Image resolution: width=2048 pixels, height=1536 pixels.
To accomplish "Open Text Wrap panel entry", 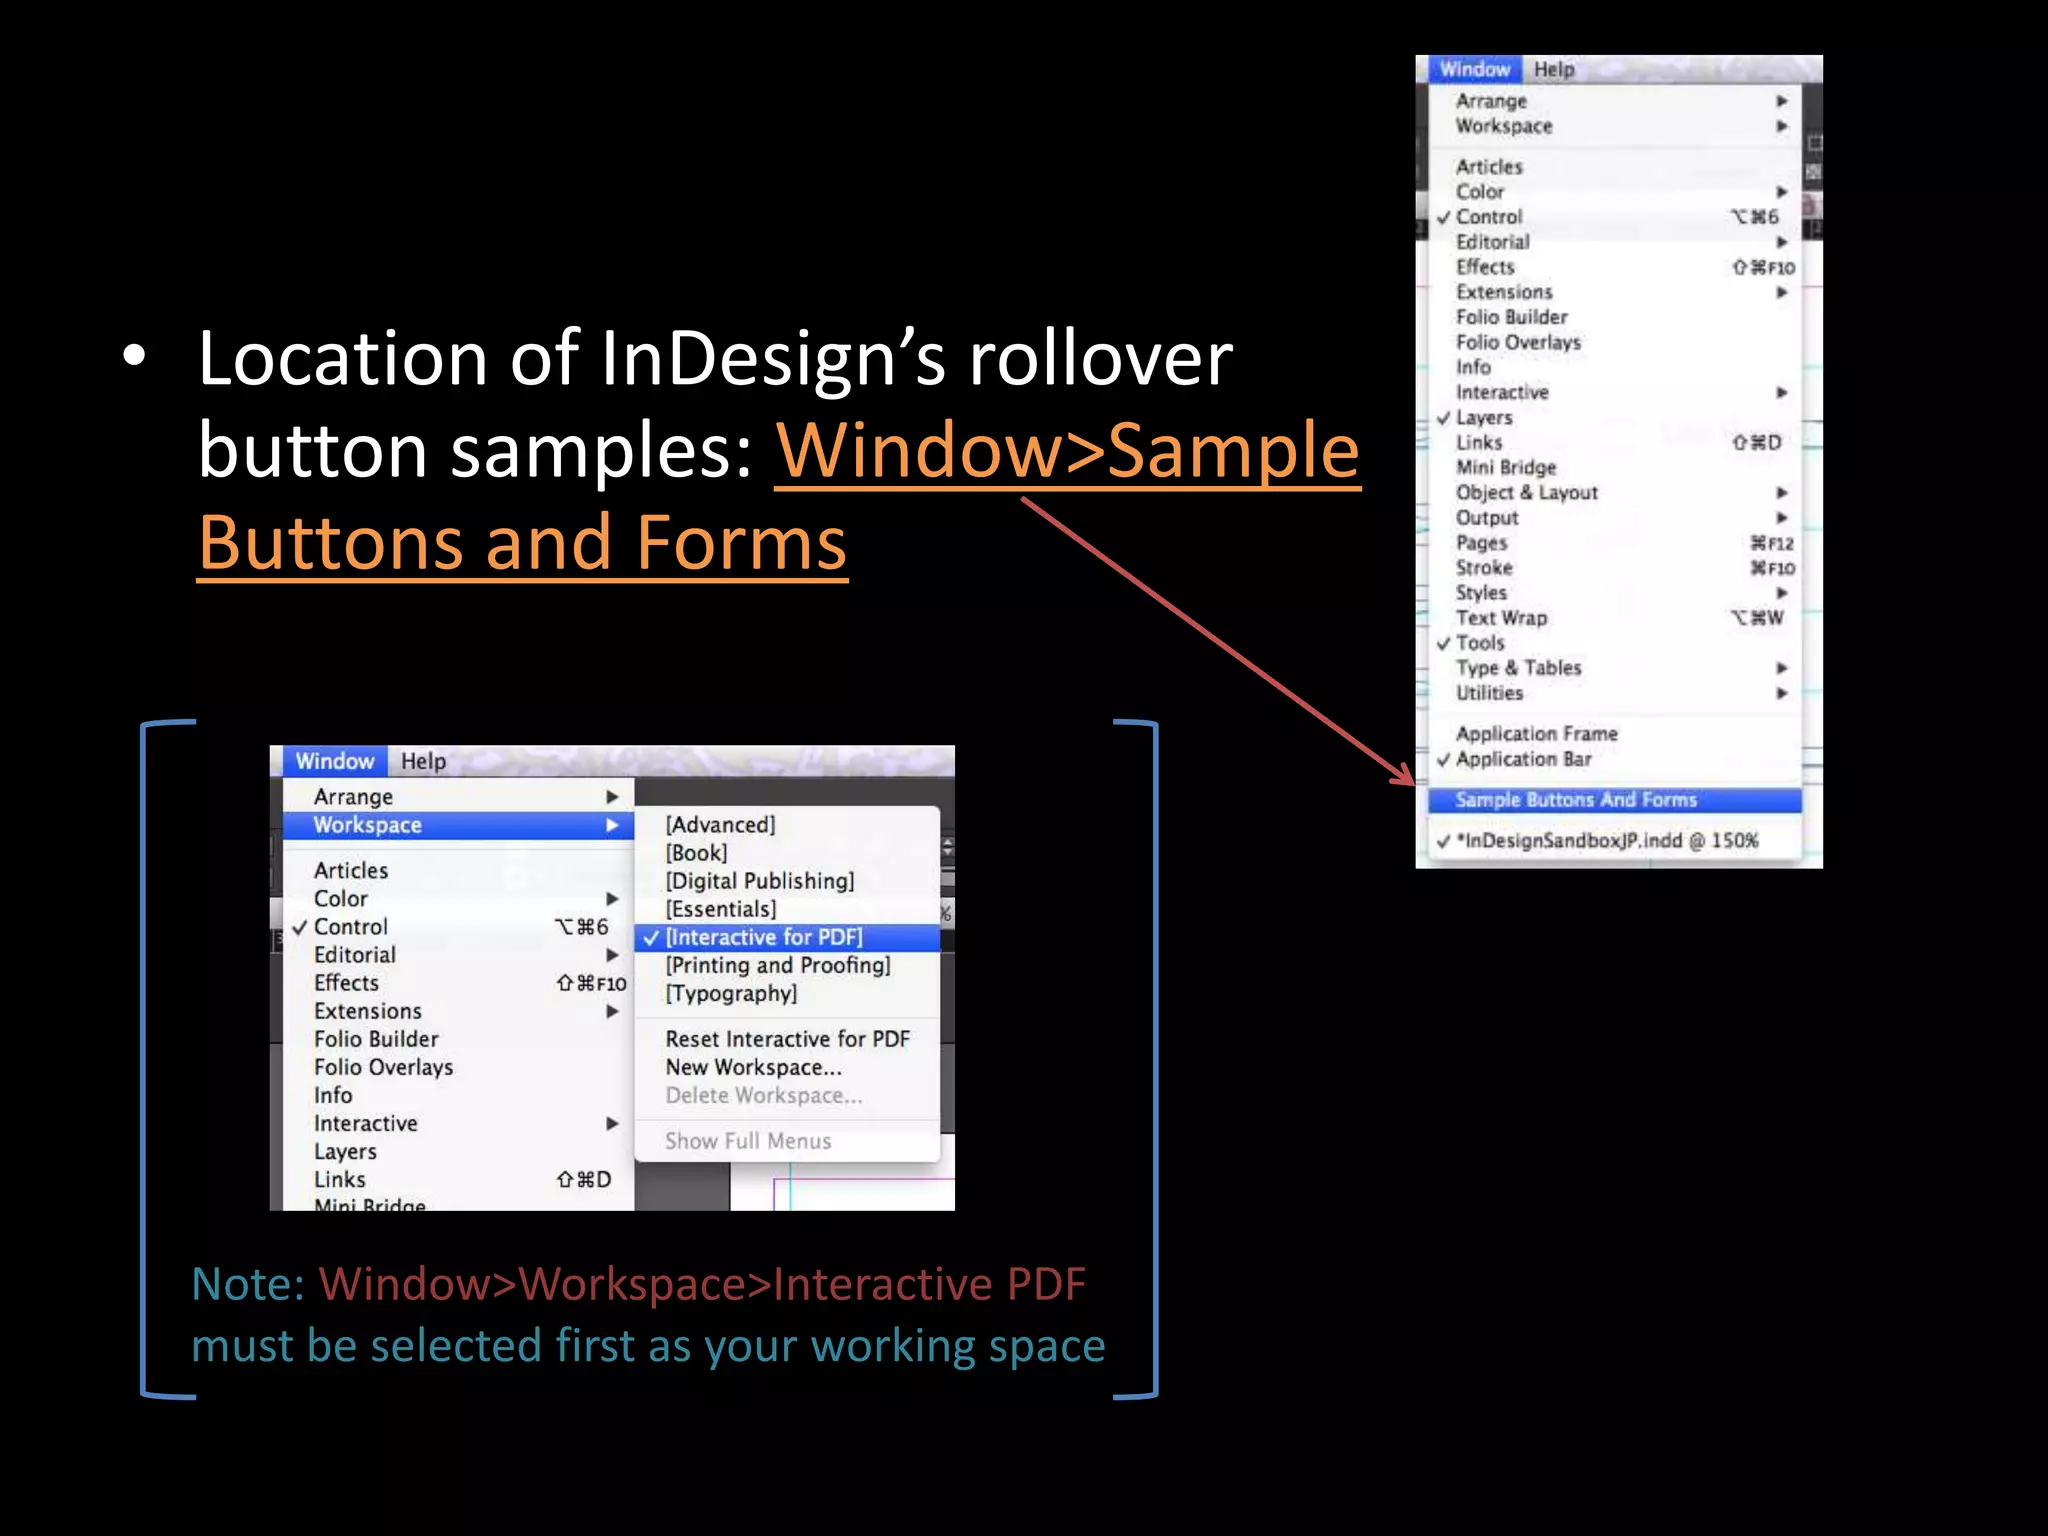I will [1501, 618].
